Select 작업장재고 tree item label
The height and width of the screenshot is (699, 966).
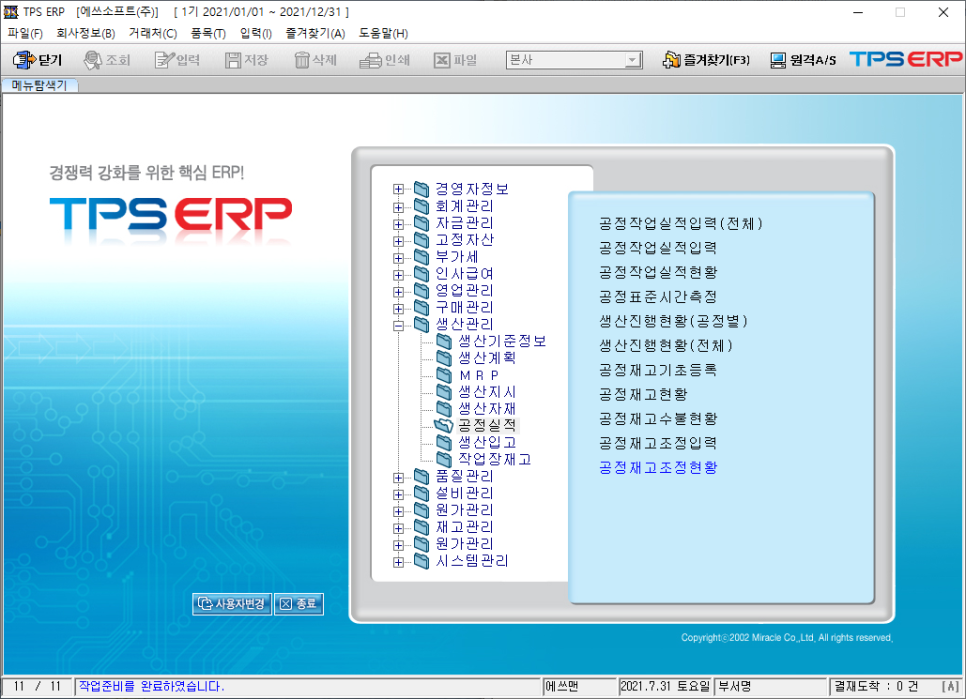[495, 459]
